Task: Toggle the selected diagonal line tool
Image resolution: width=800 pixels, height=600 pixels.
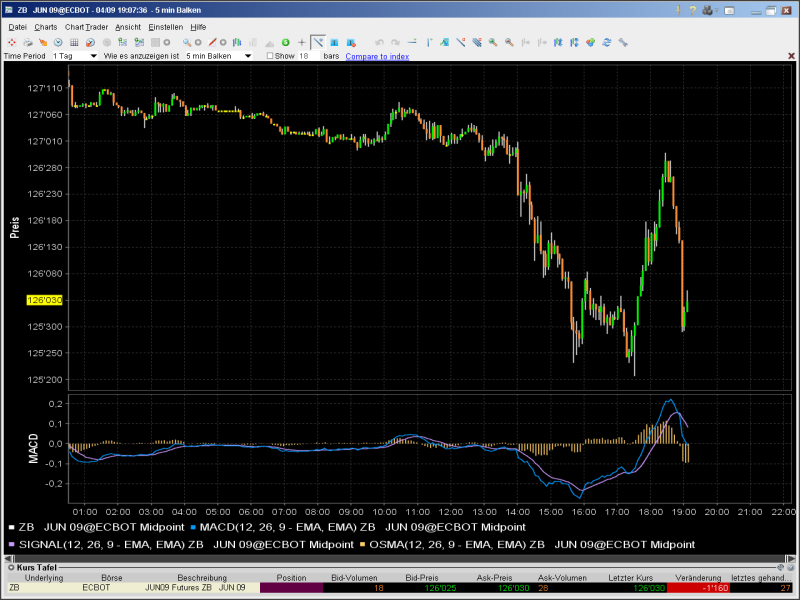Action: point(318,42)
